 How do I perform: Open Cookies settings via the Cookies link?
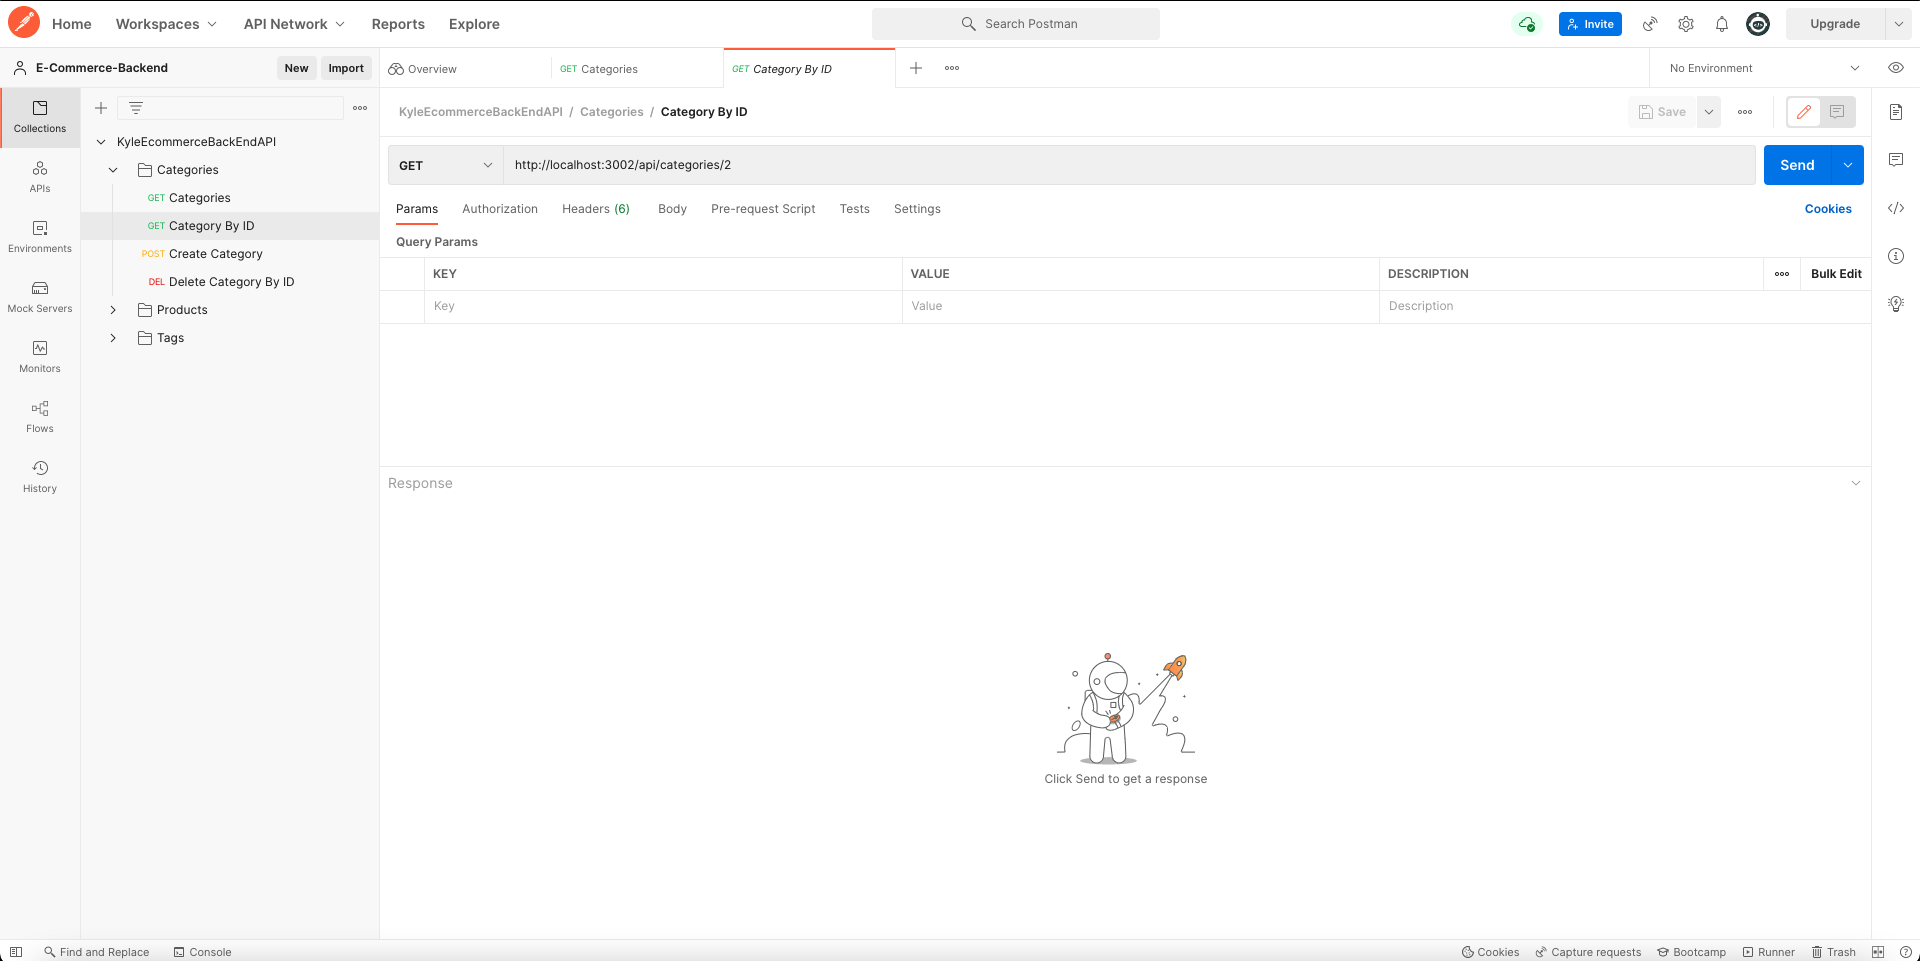click(1827, 209)
